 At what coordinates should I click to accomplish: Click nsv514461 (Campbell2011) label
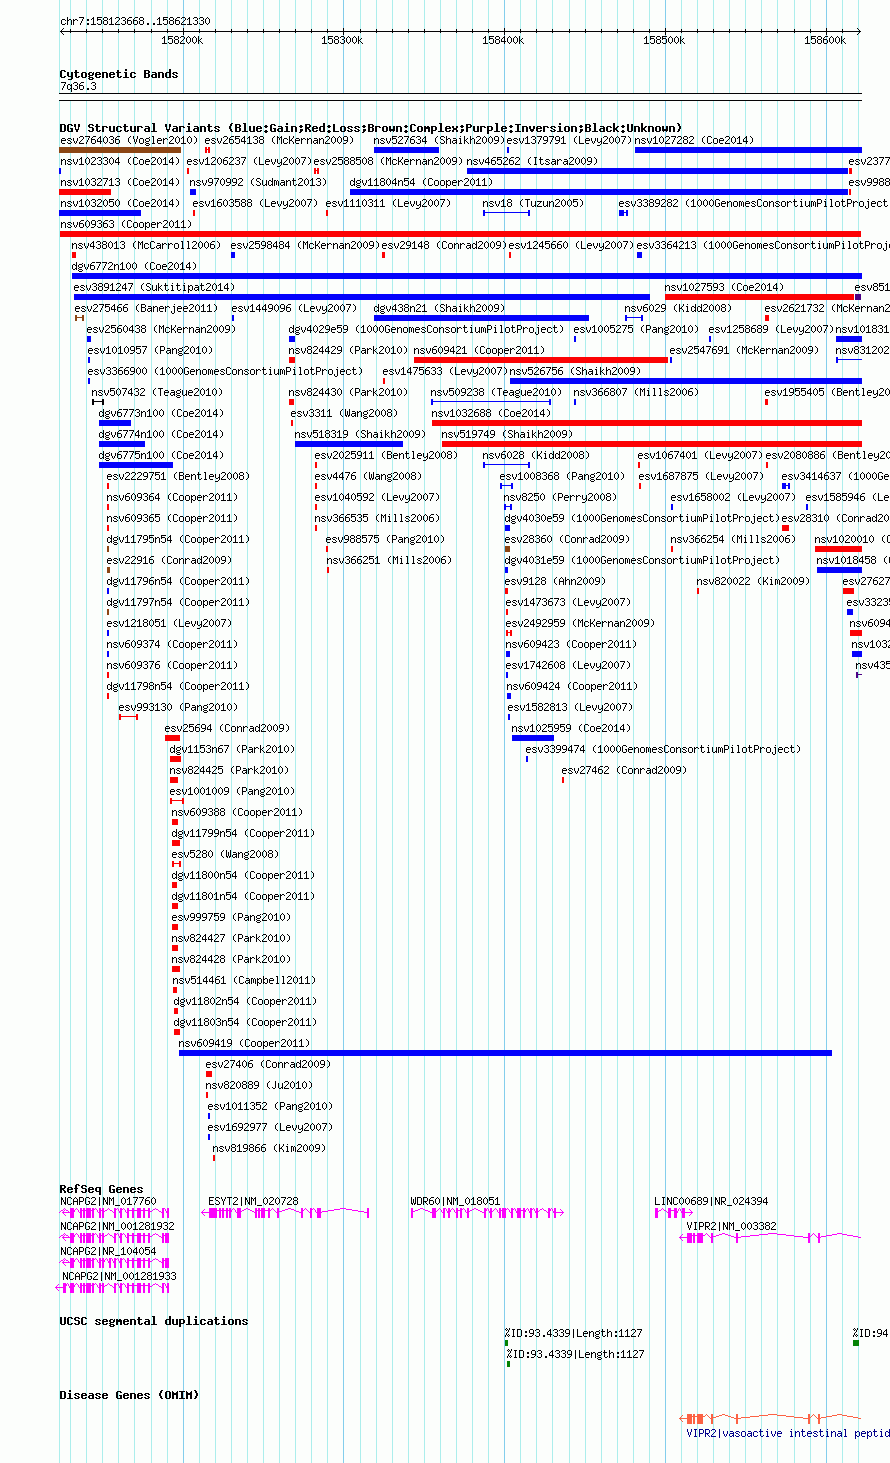(243, 980)
